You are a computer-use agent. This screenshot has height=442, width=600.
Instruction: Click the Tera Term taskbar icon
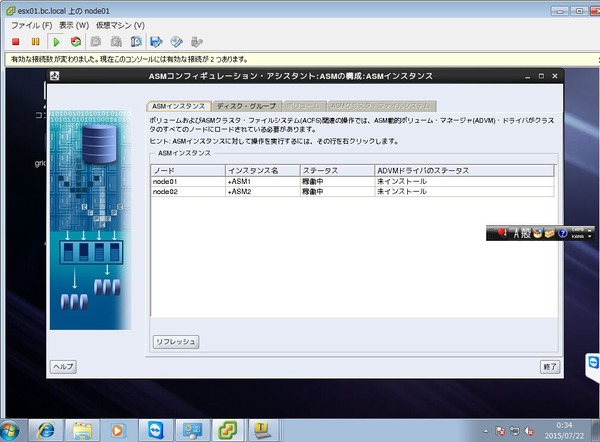click(262, 431)
